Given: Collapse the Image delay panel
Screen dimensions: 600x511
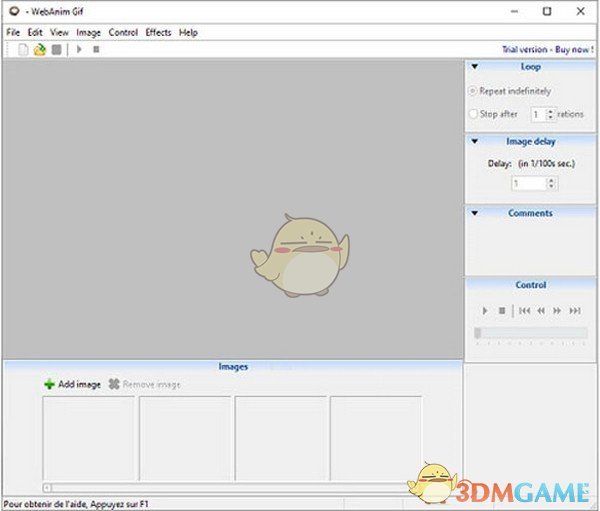Looking at the screenshot, I should click(x=474, y=141).
